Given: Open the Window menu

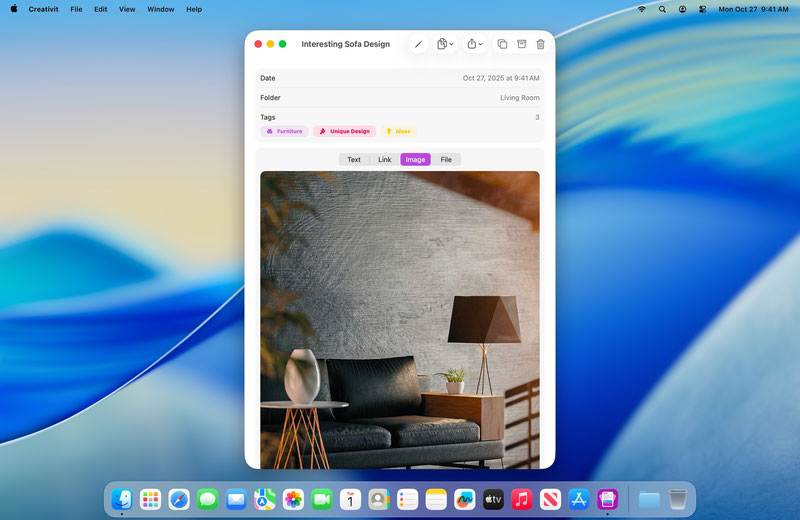Looking at the screenshot, I should point(160,9).
